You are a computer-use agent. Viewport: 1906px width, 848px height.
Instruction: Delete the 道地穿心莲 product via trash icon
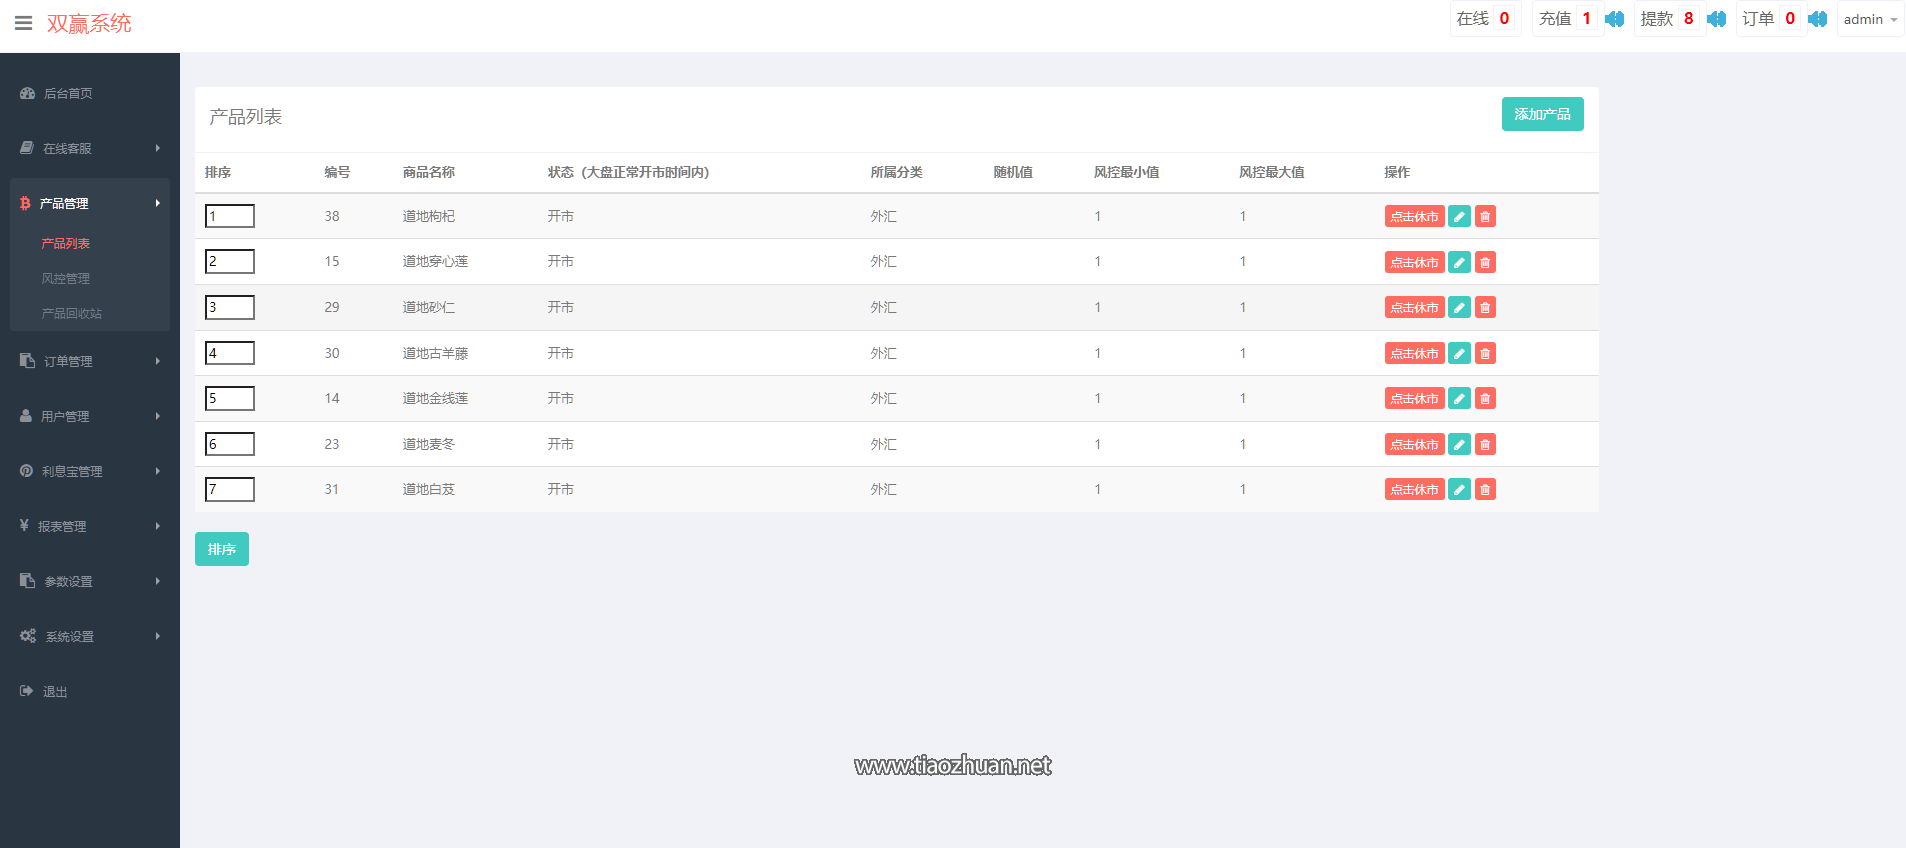coord(1485,263)
